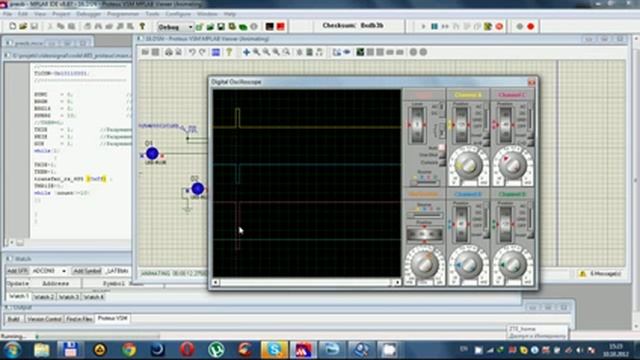Open the Proteus VSM output tab
This screenshot has height=360, width=640.
(112, 318)
